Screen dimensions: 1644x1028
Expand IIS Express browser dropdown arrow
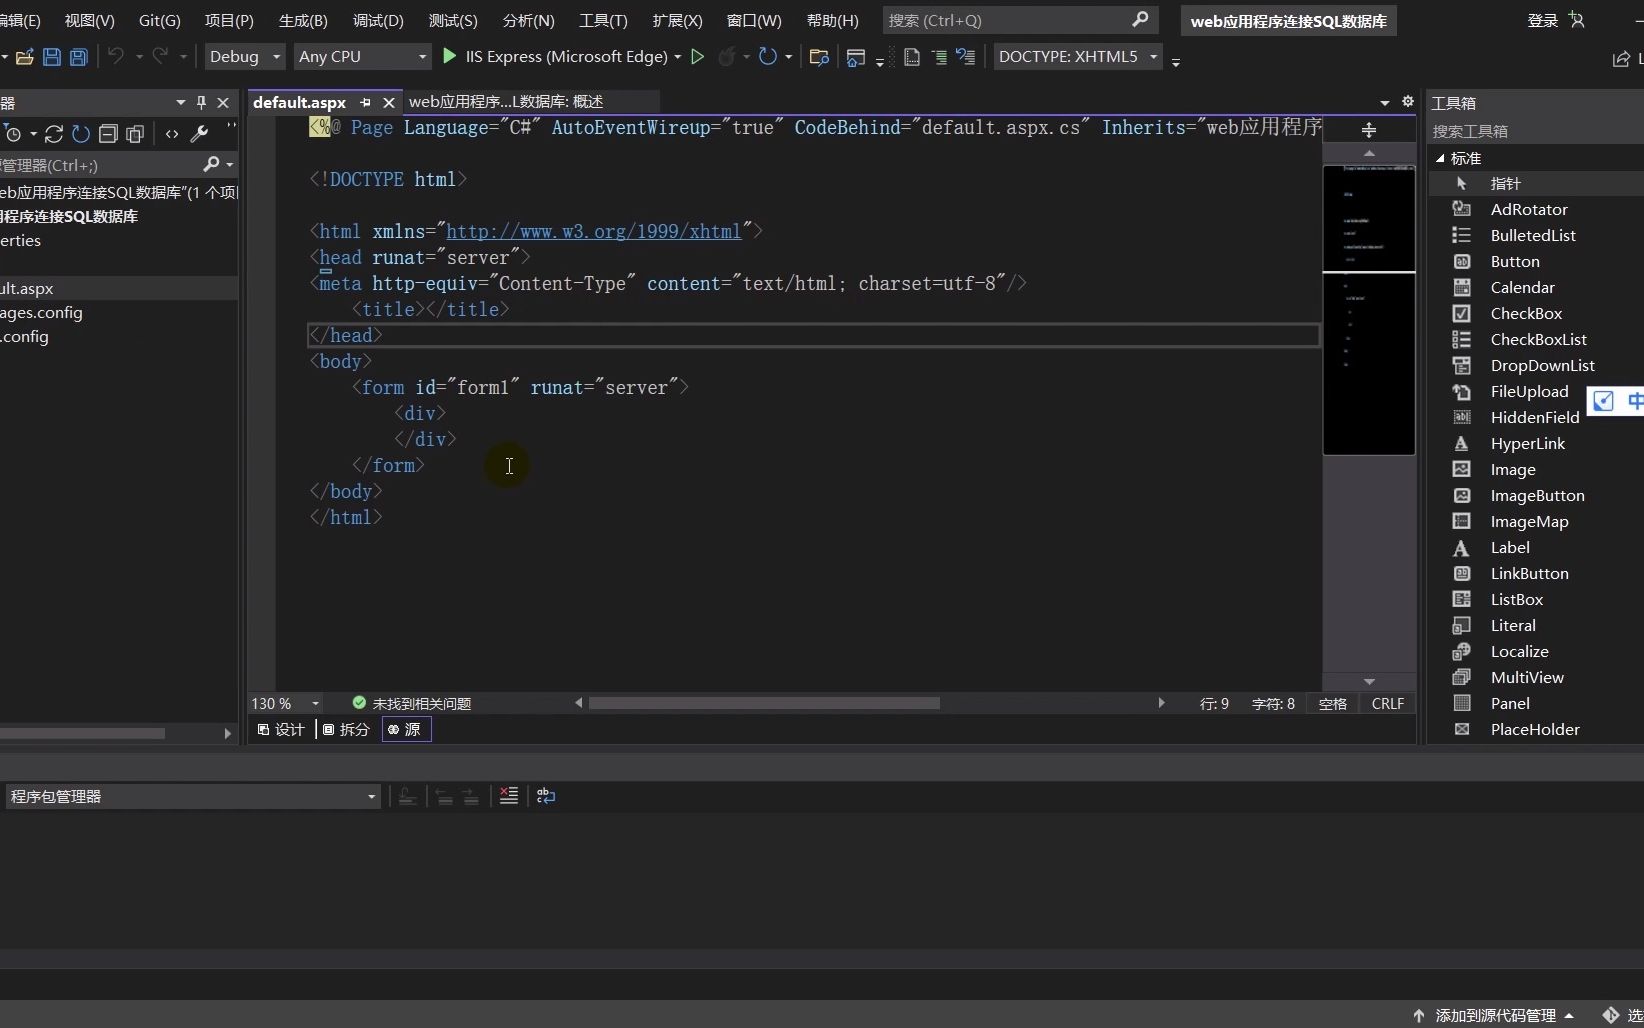coord(678,57)
